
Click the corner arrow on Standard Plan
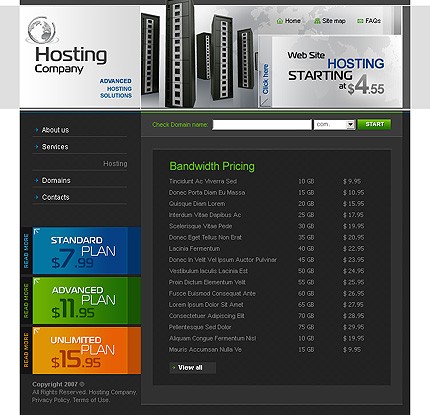pos(37,231)
